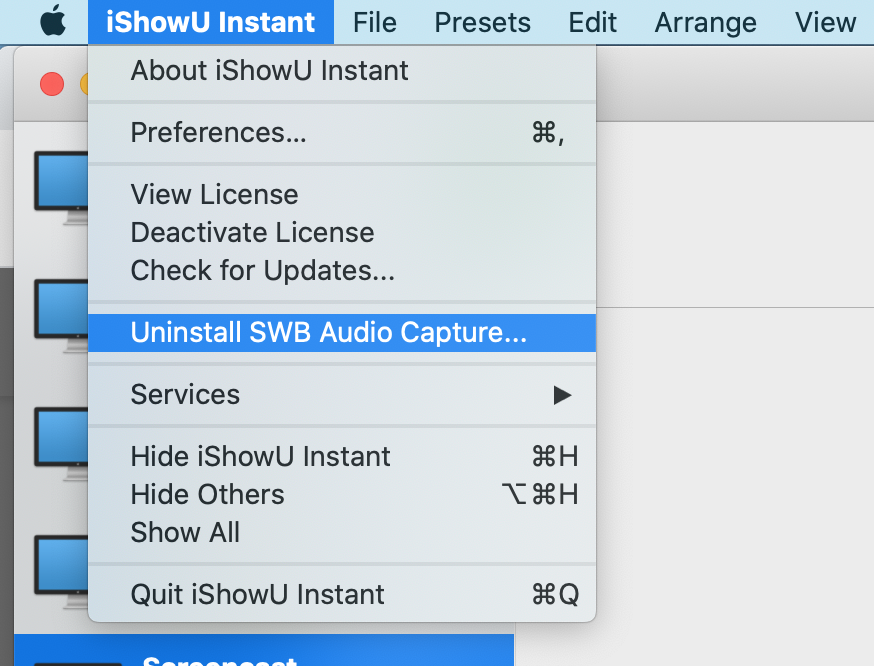Choose View License

click(x=214, y=195)
